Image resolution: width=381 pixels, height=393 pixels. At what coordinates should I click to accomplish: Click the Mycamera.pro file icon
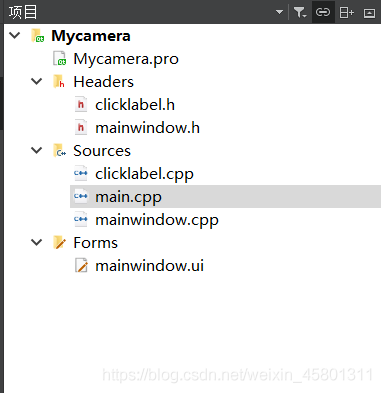coord(60,58)
